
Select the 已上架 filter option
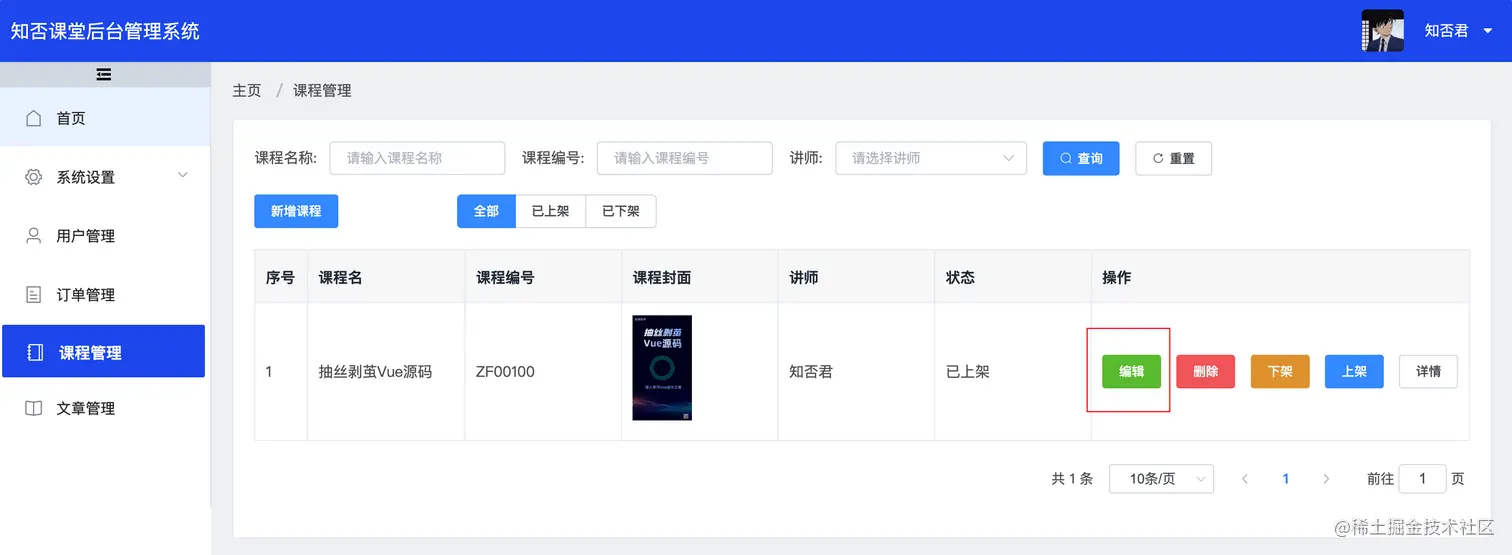point(550,211)
